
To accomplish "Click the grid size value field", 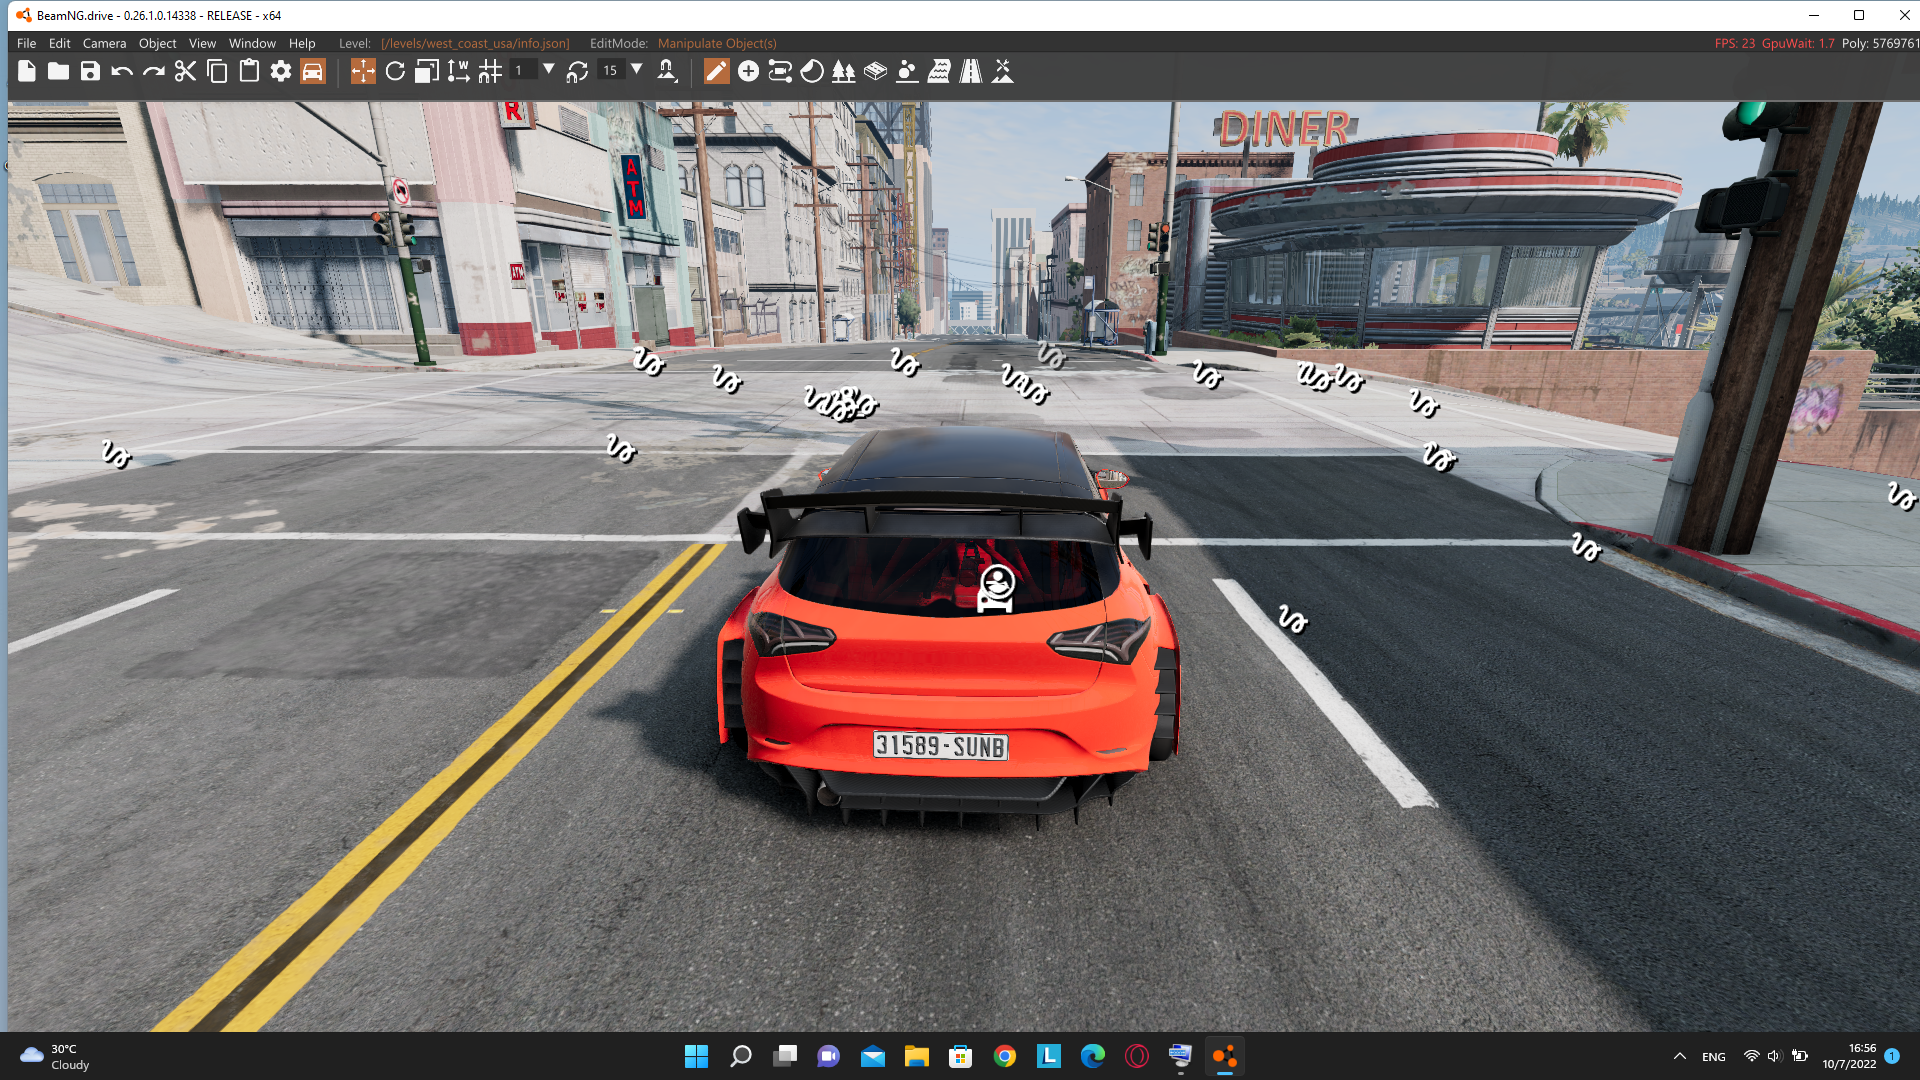I will pos(521,70).
